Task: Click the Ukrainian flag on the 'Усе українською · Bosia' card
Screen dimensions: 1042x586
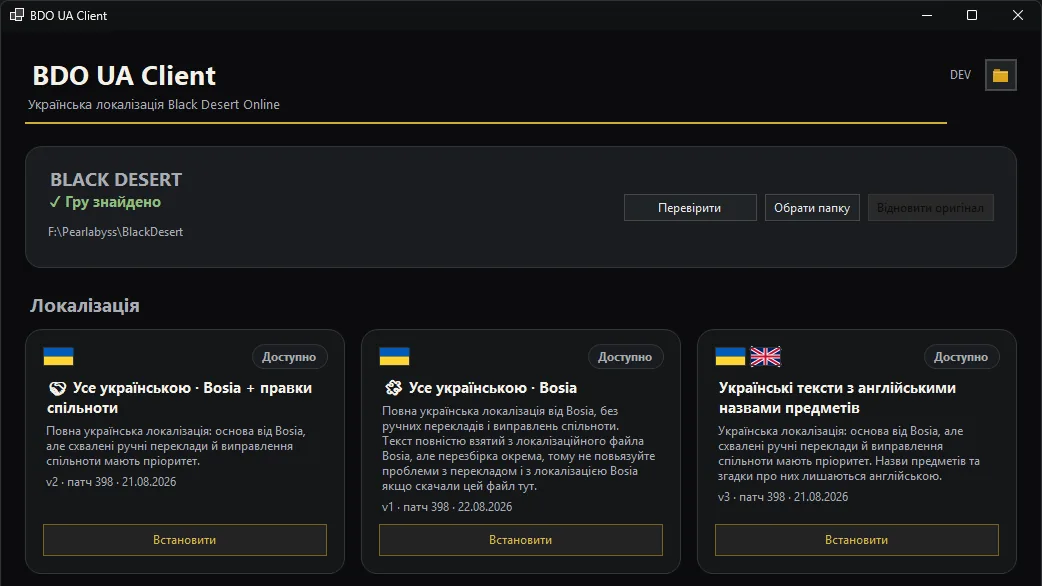Action: 394,356
